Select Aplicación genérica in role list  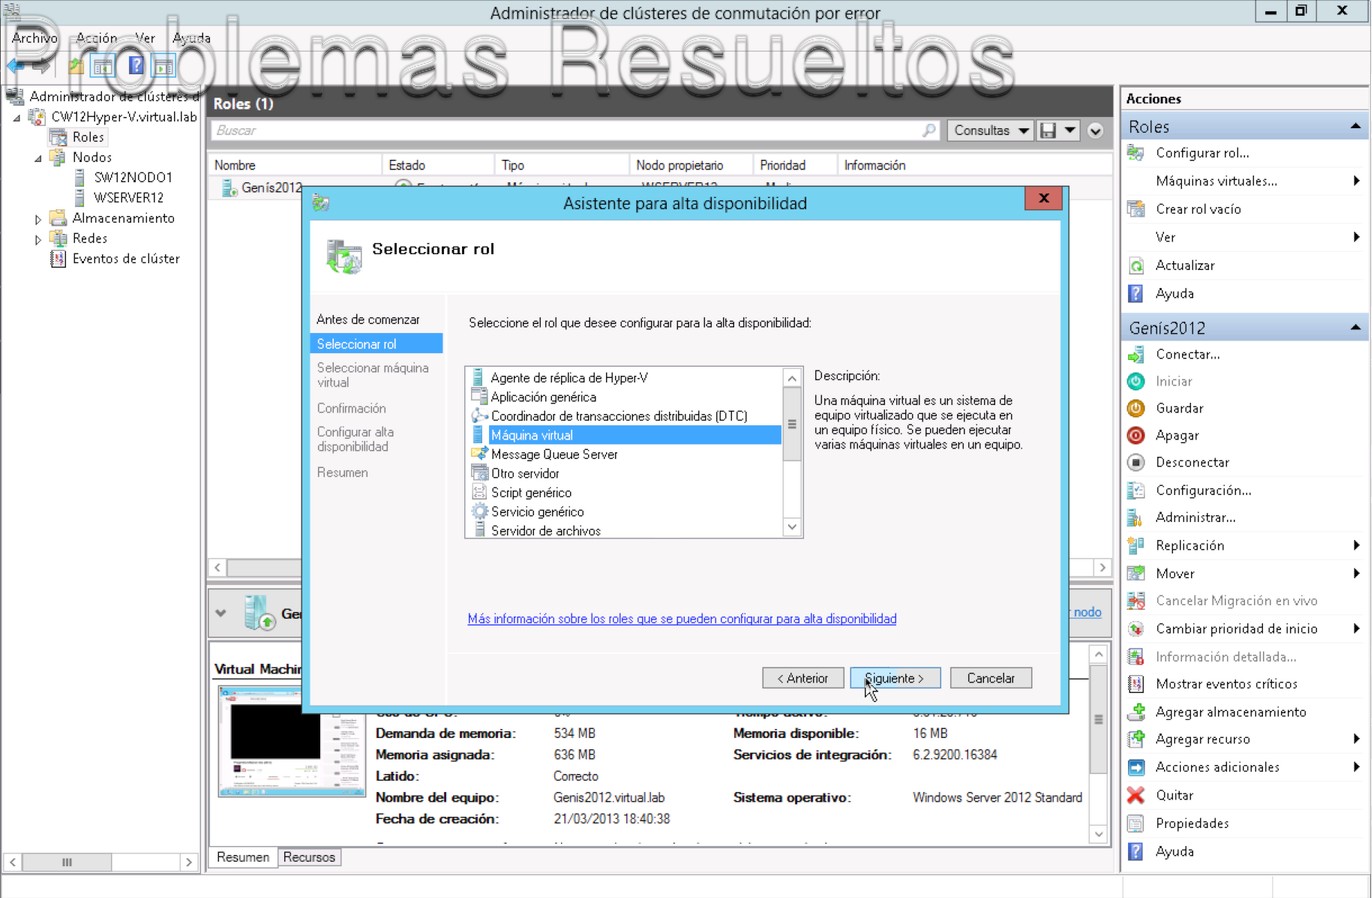(543, 397)
